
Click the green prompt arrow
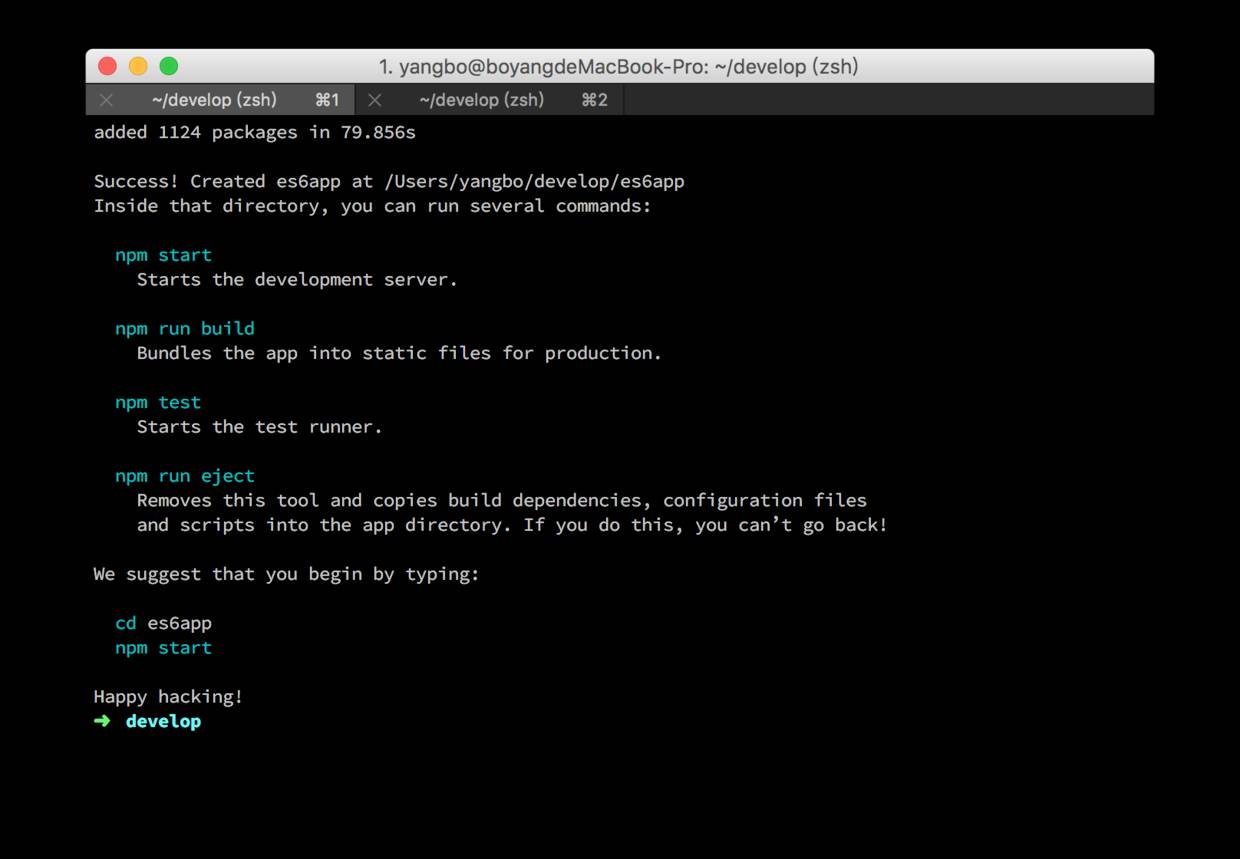[x=102, y=721]
